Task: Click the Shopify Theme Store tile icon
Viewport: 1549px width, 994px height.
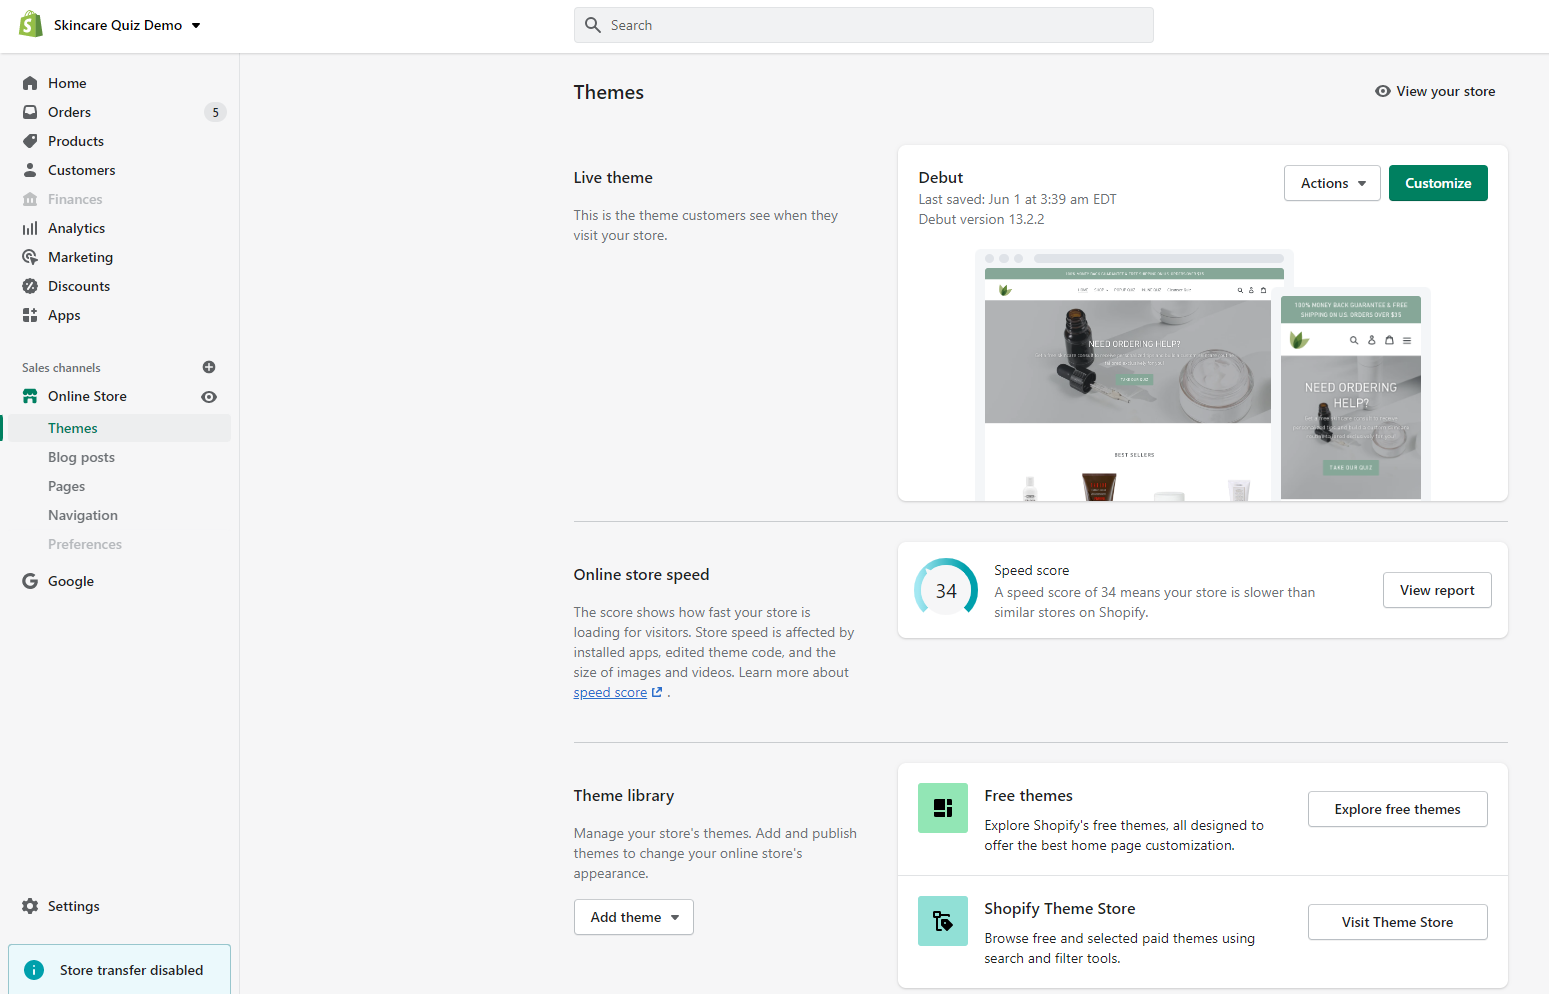Action: point(943,921)
